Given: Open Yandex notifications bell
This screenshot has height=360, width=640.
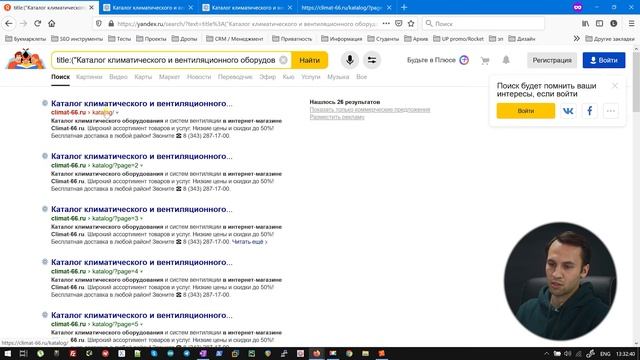Looking at the screenshot, I should (506, 60).
